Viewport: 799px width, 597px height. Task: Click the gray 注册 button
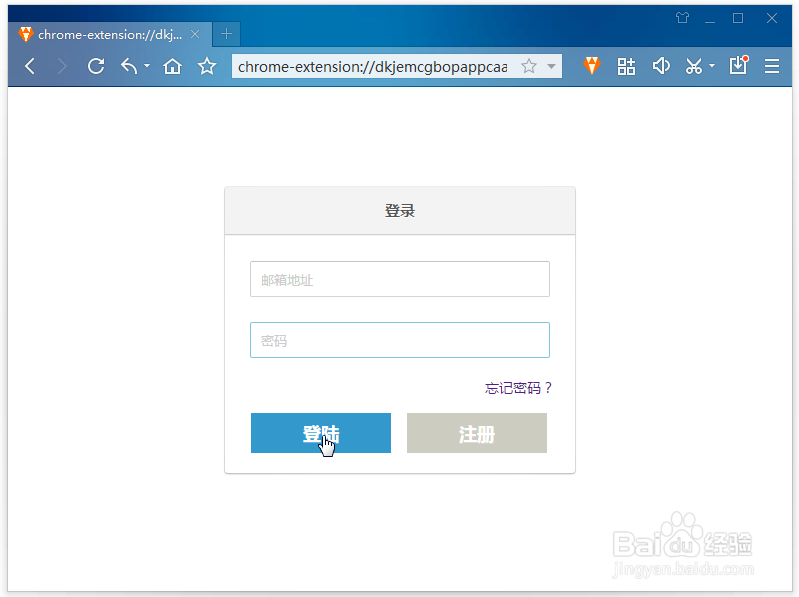point(477,433)
